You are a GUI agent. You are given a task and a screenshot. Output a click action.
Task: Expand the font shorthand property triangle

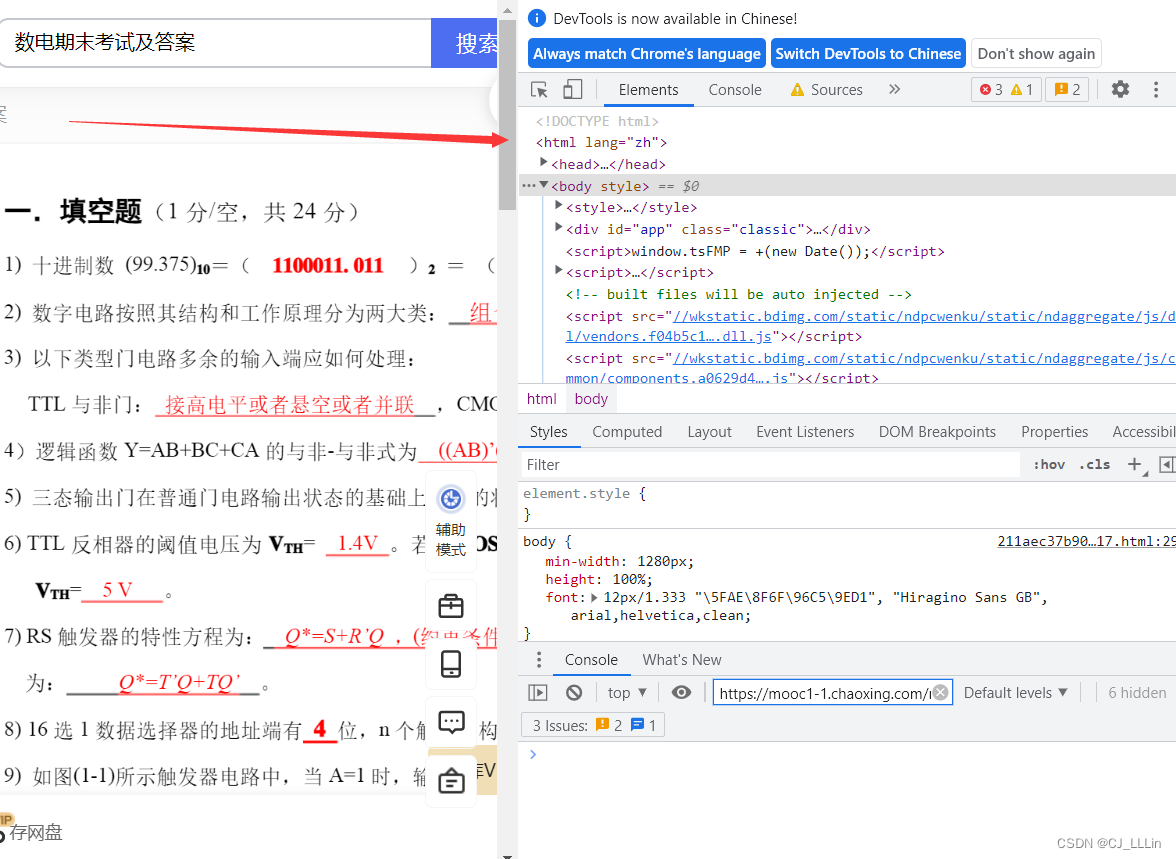594,598
